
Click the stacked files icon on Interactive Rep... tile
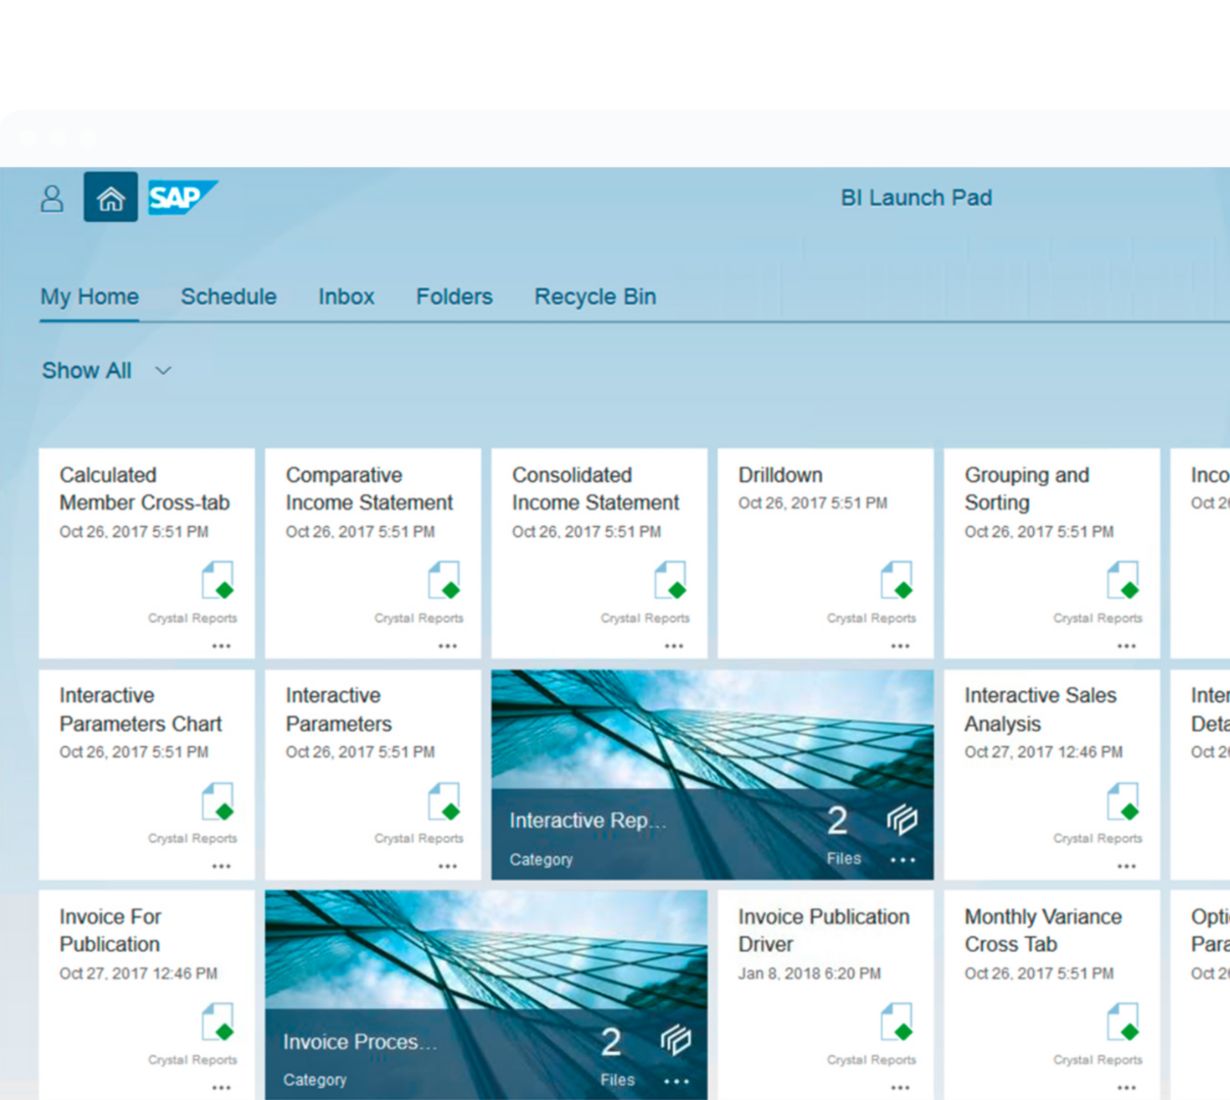pos(901,820)
